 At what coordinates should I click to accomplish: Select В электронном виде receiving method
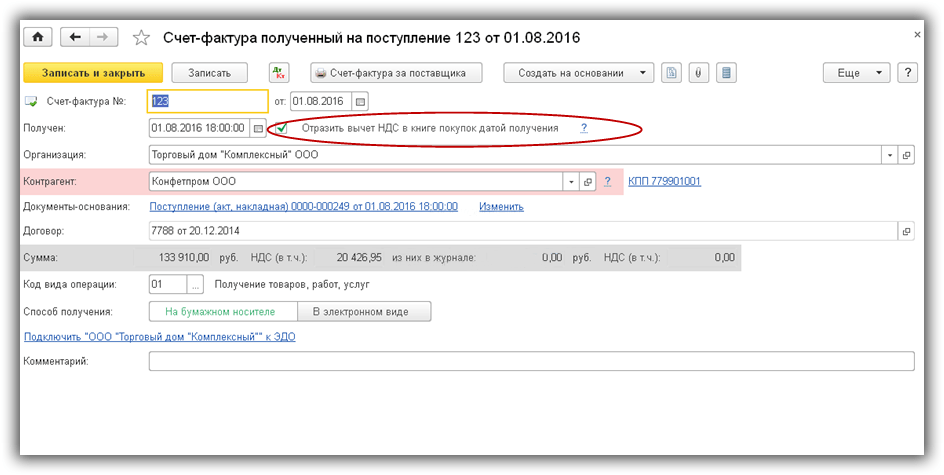click(x=364, y=312)
